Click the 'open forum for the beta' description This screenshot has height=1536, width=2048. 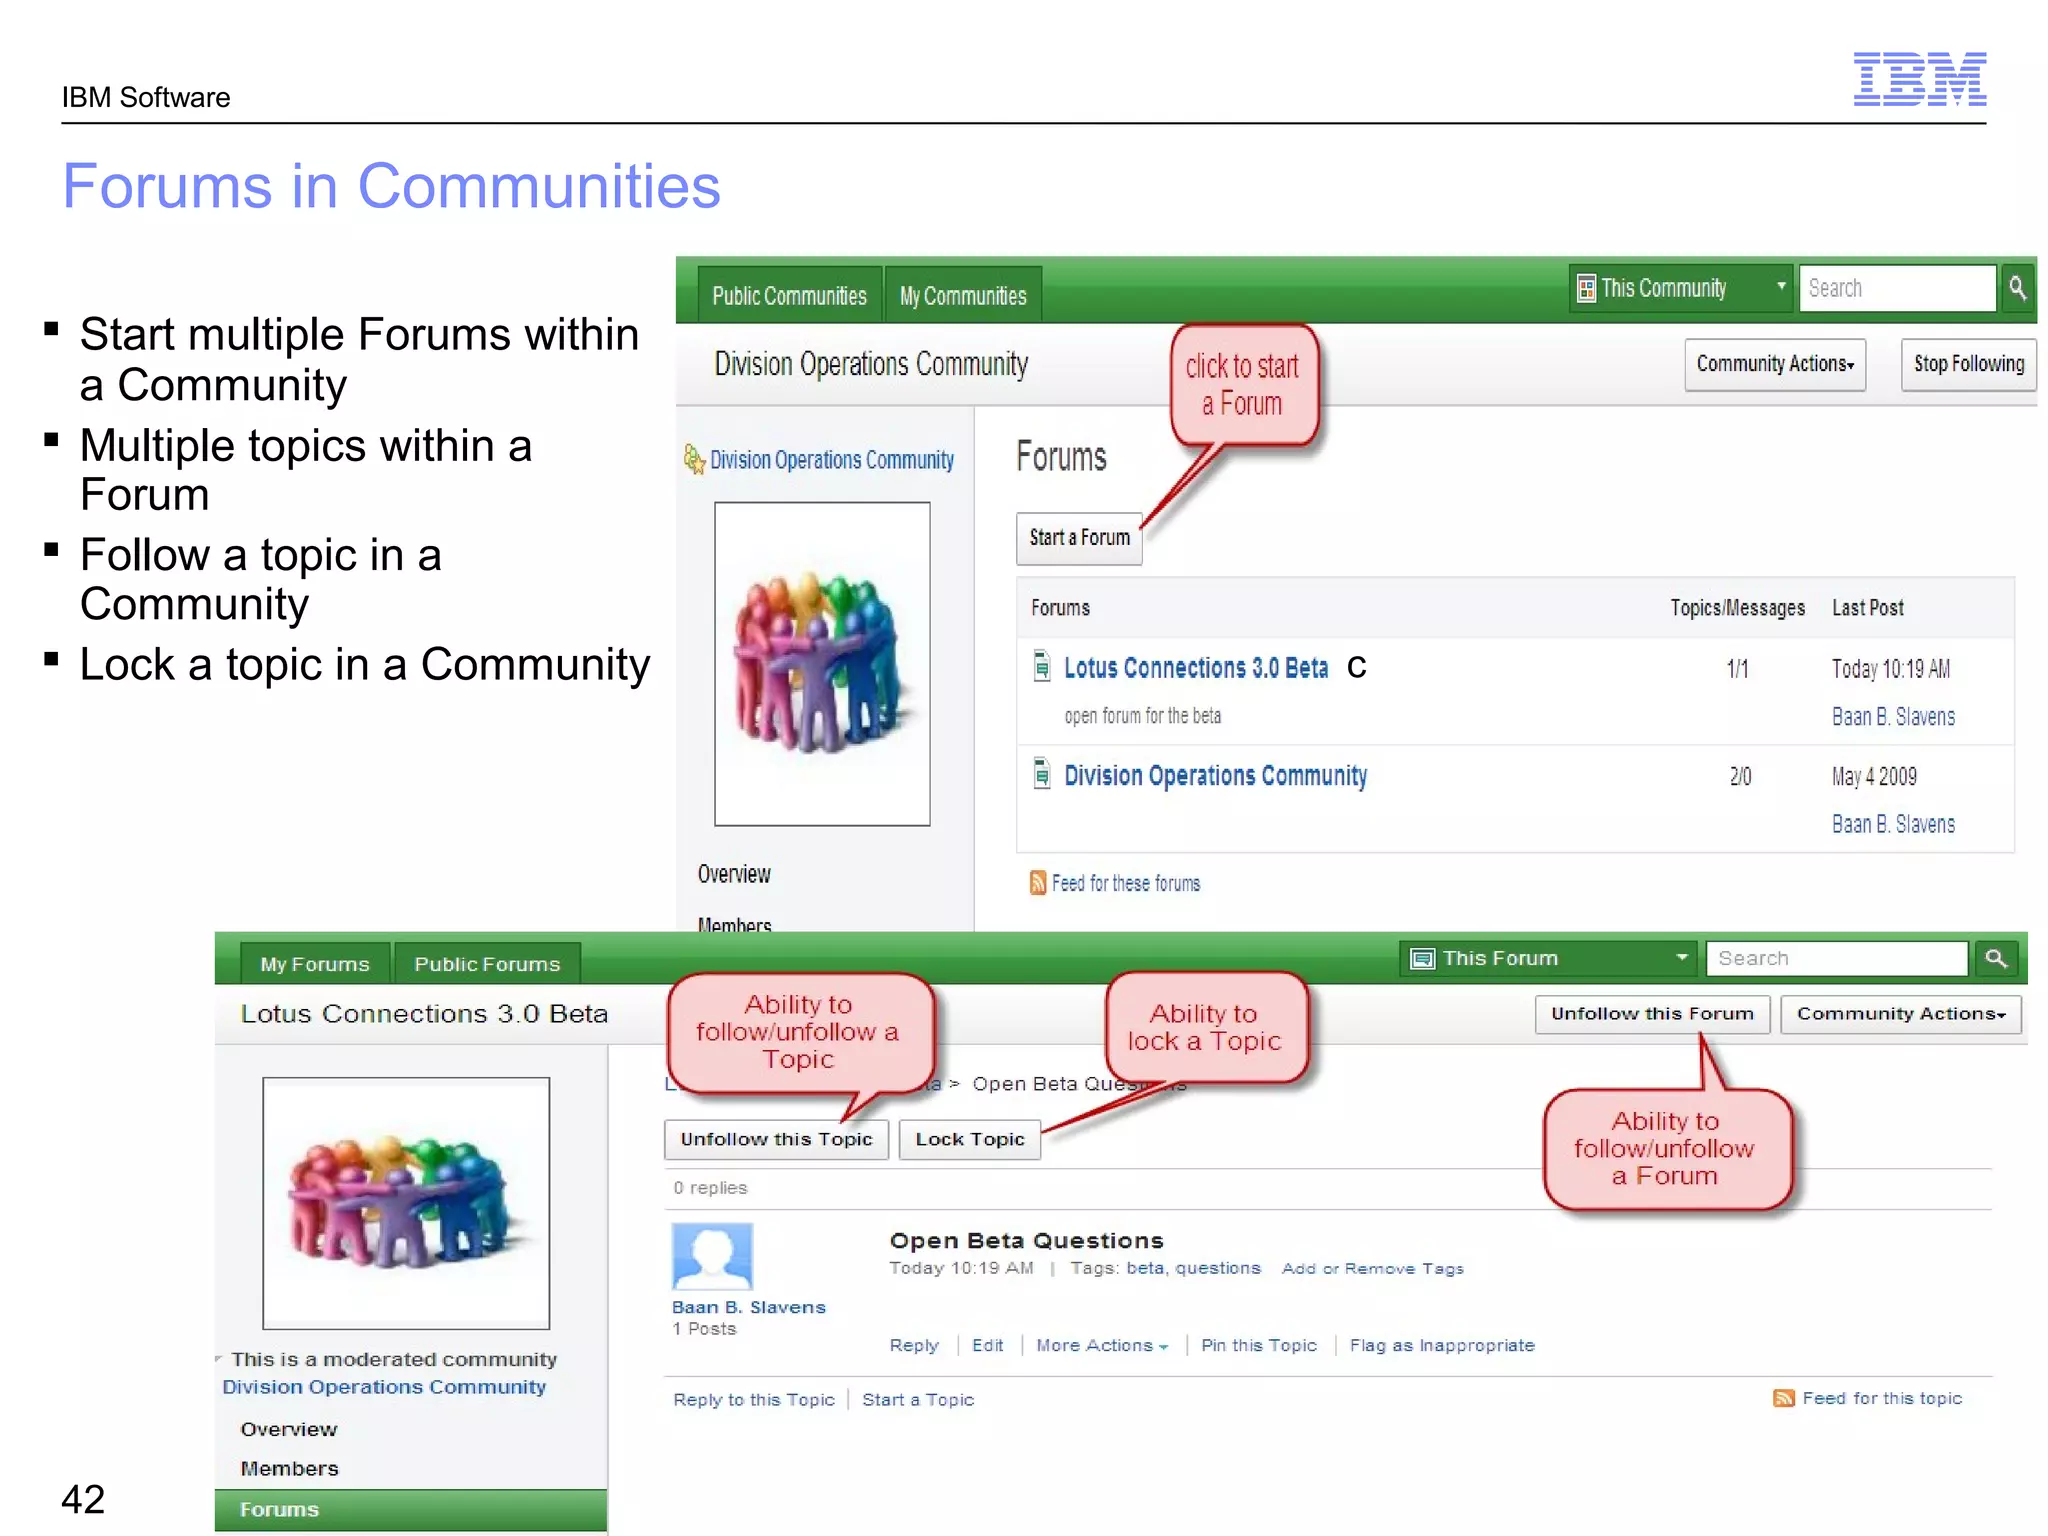click(x=1142, y=716)
